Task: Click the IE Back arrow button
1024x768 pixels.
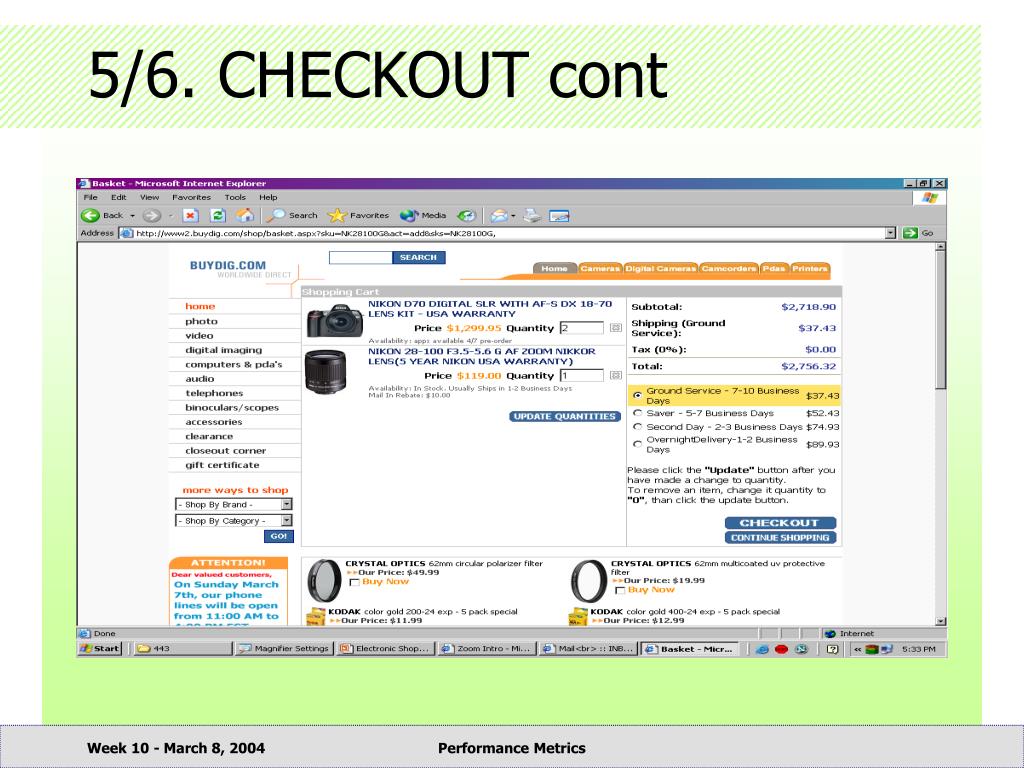Action: (x=90, y=216)
